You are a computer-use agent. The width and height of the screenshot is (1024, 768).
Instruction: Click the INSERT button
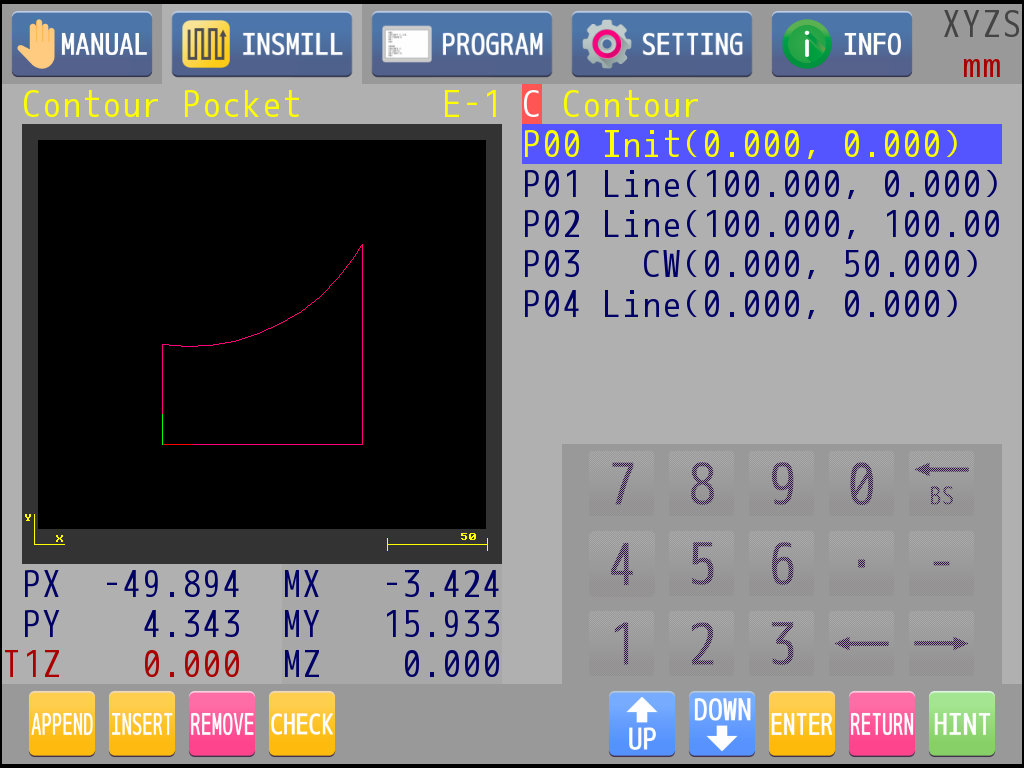(x=142, y=723)
